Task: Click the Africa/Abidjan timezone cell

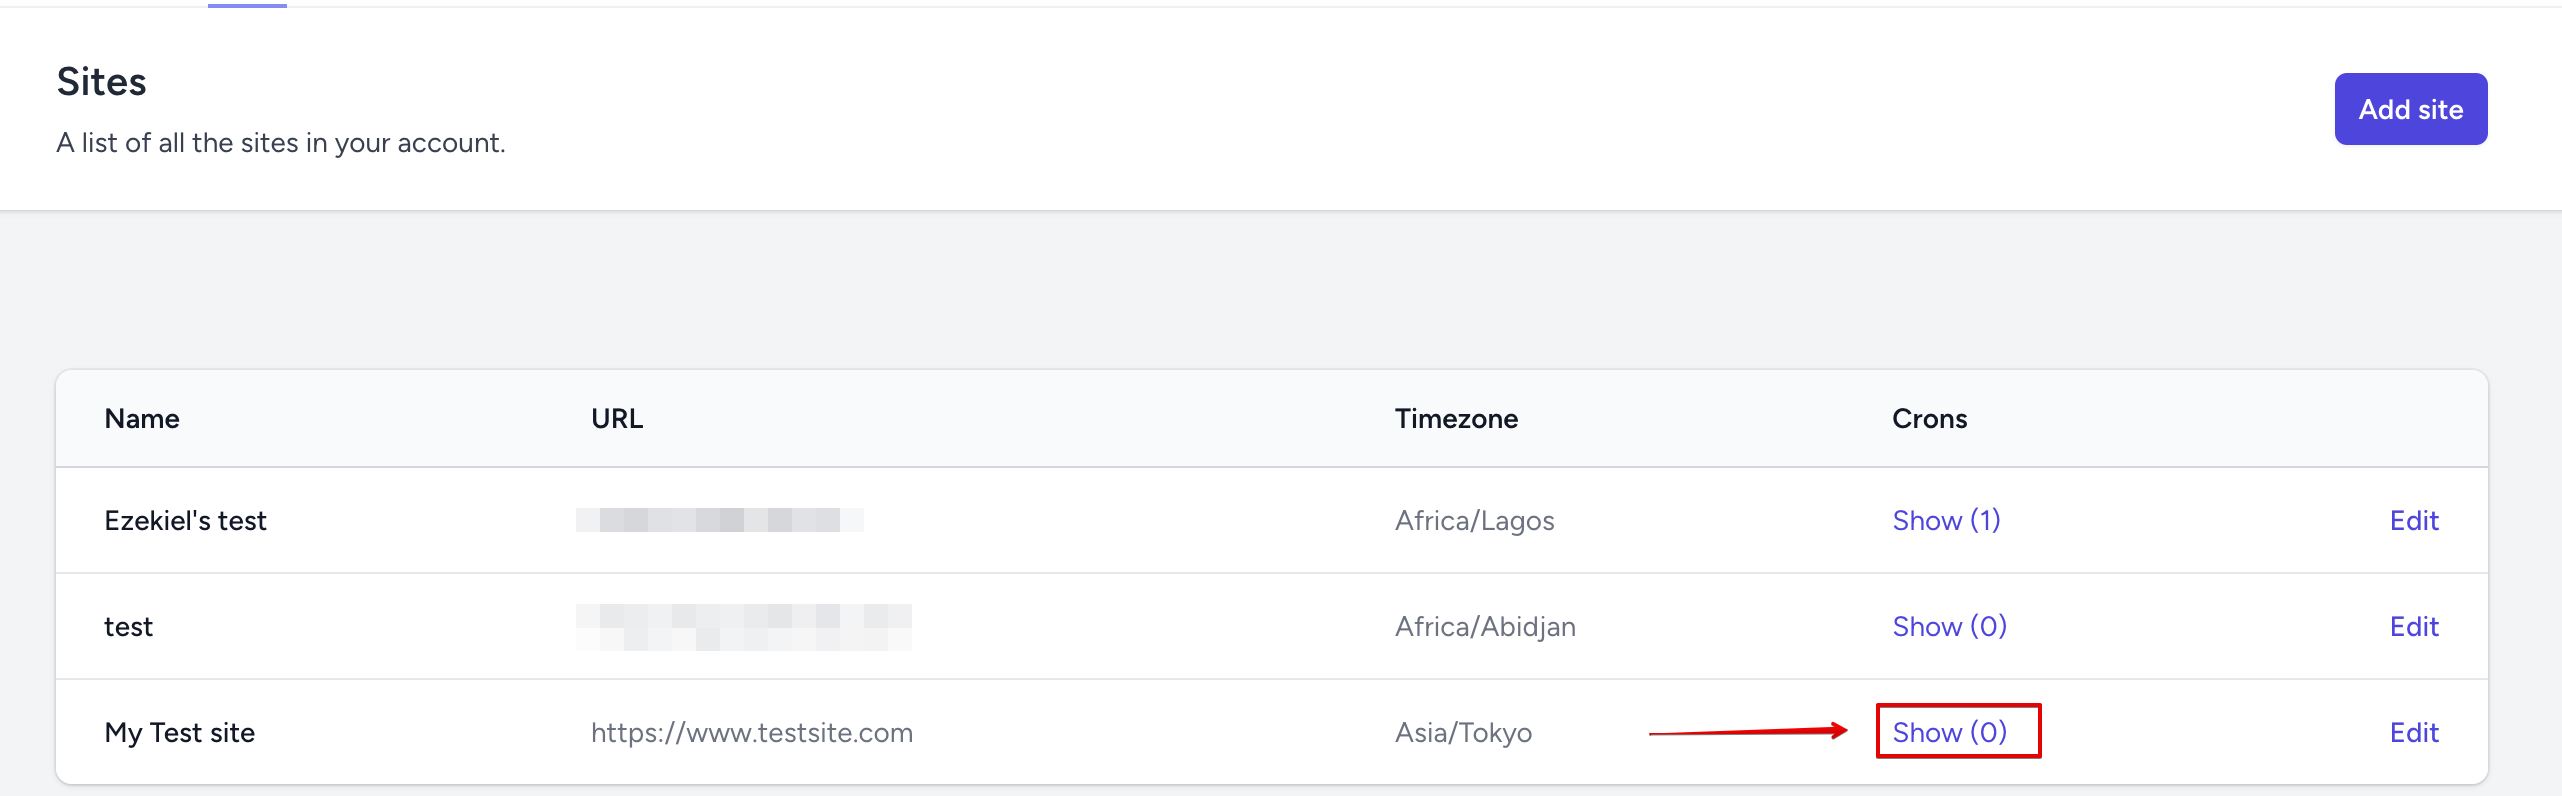Action: pos(1484,626)
